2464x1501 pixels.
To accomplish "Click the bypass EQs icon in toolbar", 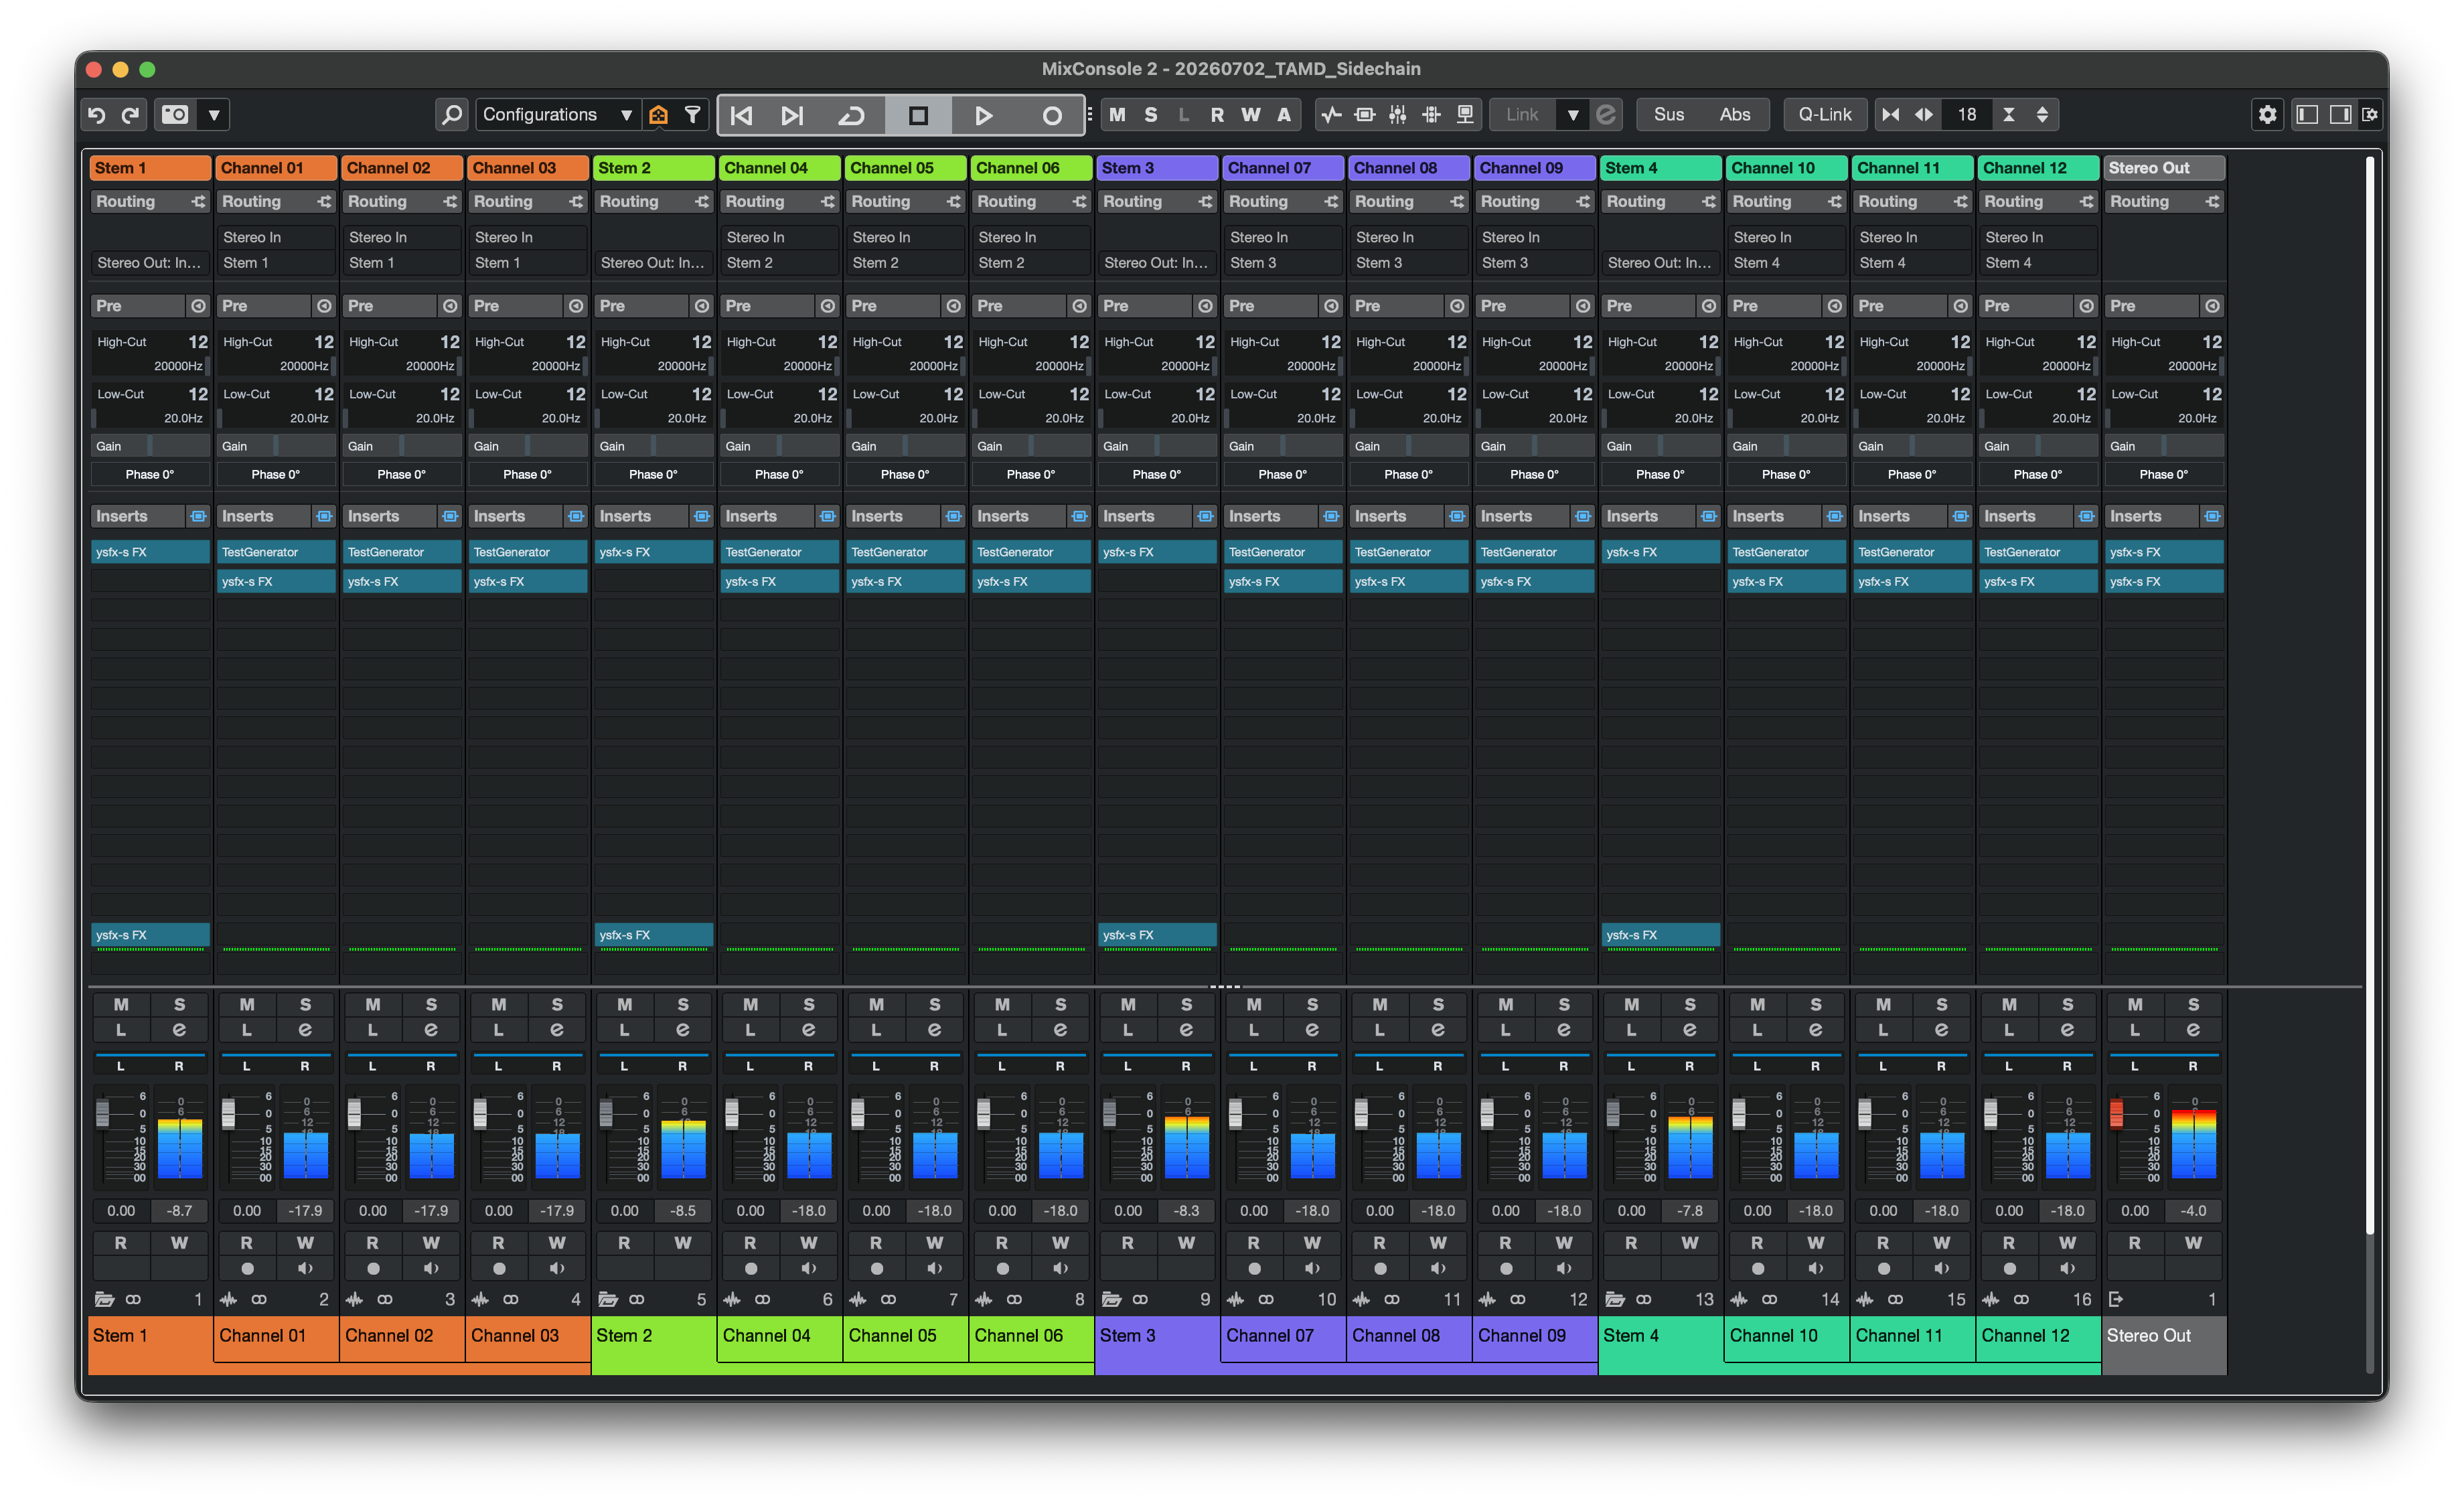I will (1364, 115).
